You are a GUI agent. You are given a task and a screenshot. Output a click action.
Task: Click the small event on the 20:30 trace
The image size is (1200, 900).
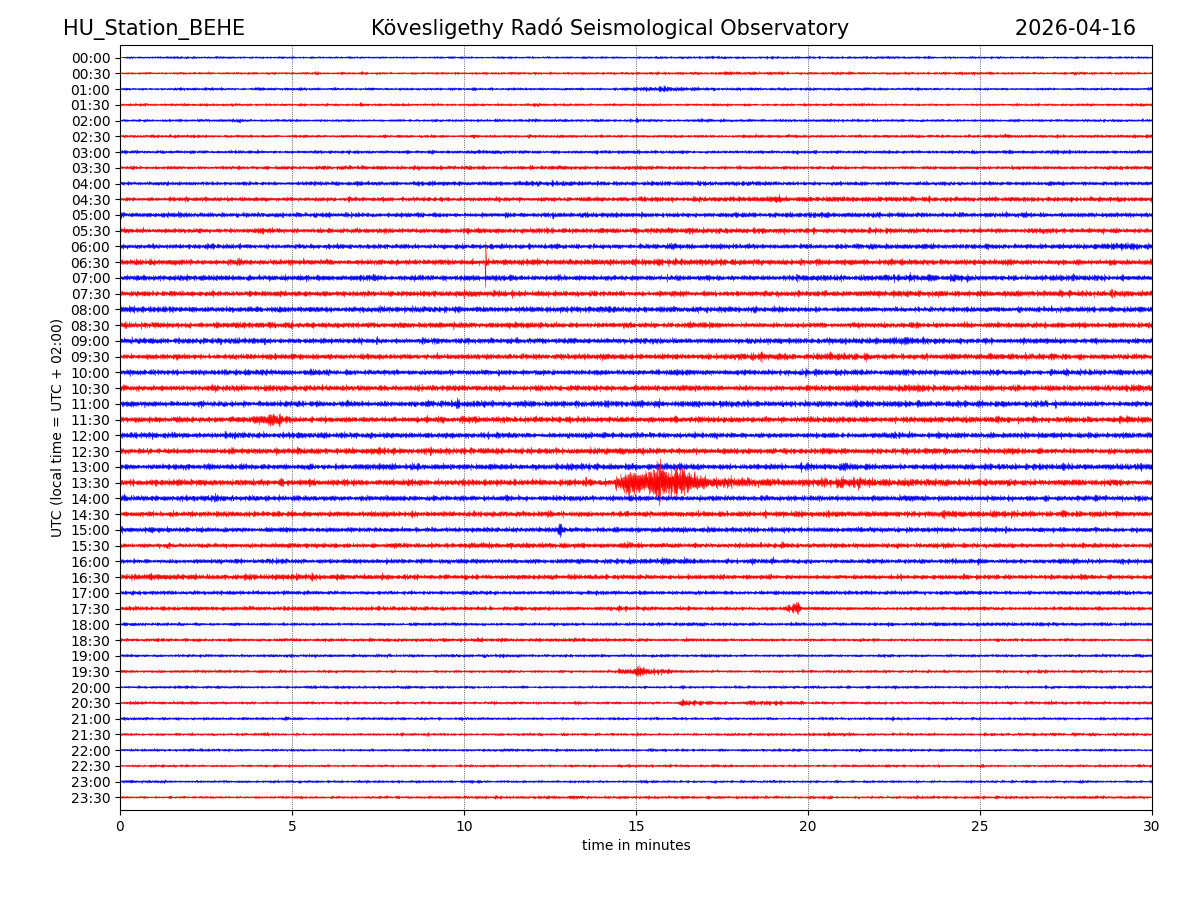tap(690, 703)
